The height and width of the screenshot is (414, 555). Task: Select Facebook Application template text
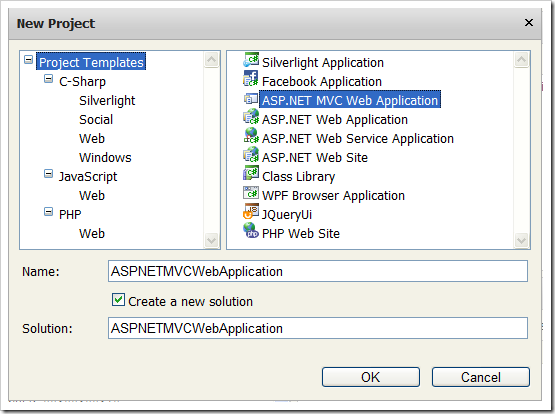pyautogui.click(x=322, y=82)
